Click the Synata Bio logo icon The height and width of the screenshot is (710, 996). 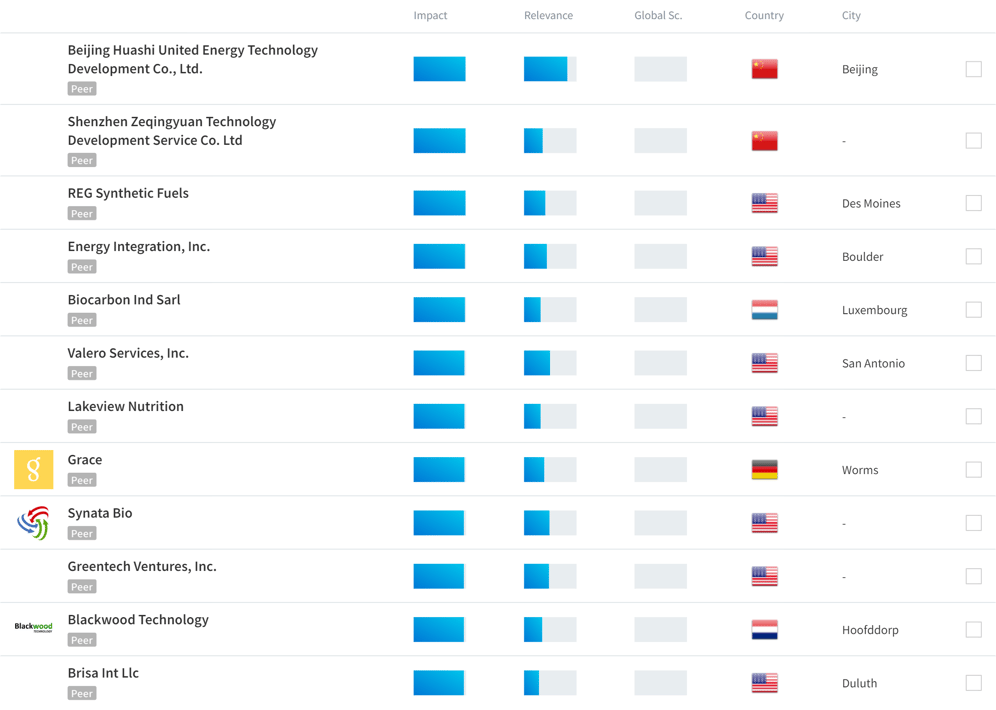(x=33, y=523)
